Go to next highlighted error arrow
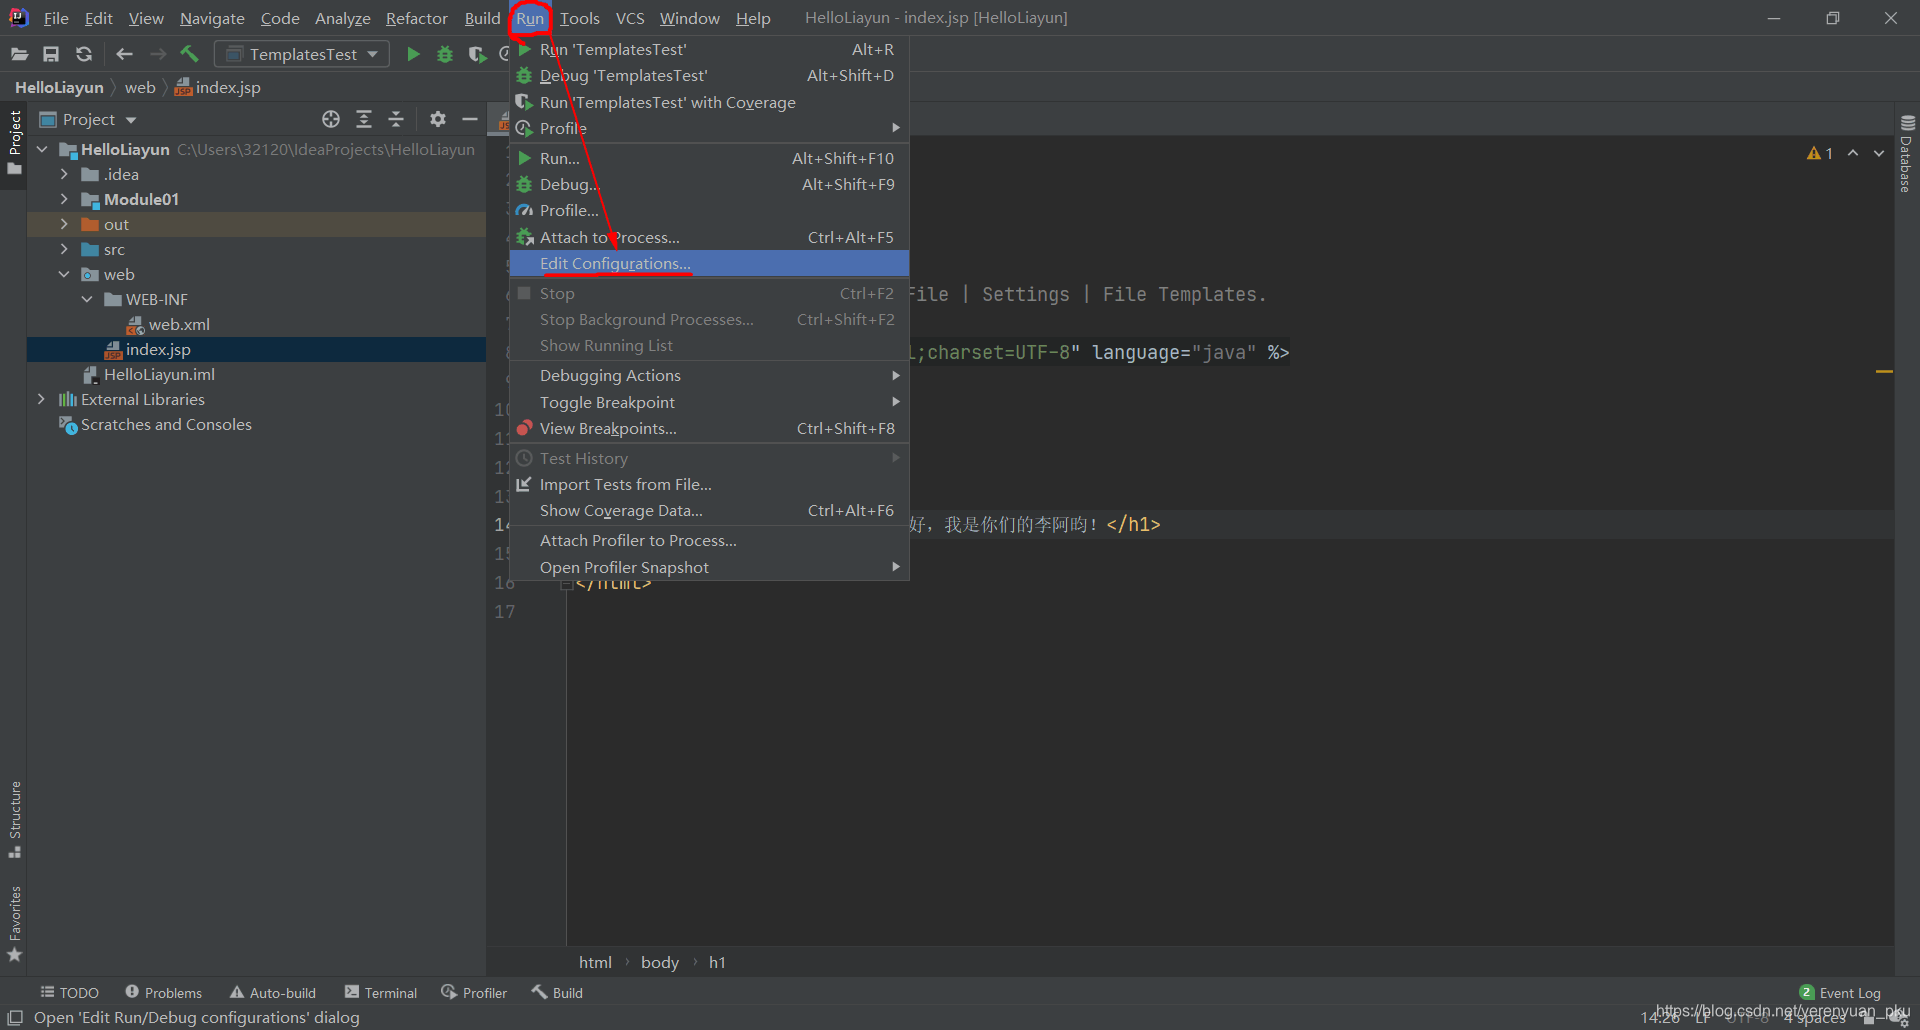This screenshot has width=1920, height=1030. 1879,153
